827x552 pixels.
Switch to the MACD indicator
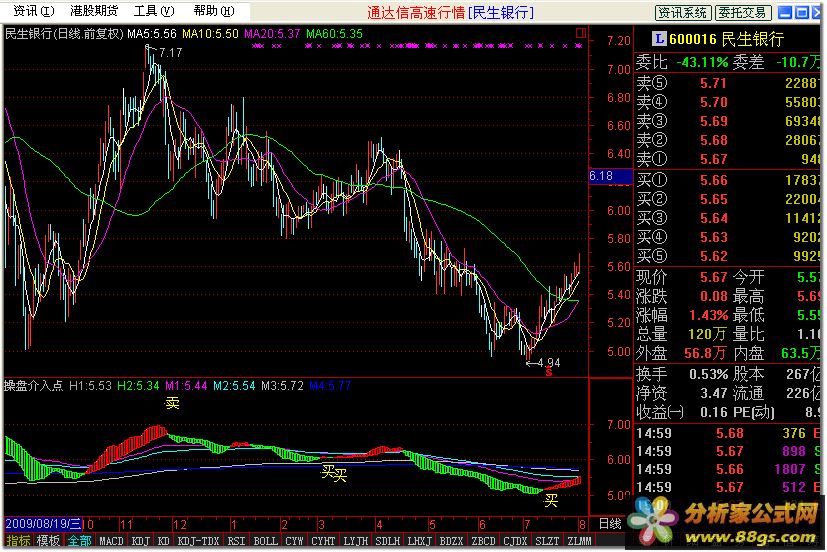pyautogui.click(x=111, y=540)
